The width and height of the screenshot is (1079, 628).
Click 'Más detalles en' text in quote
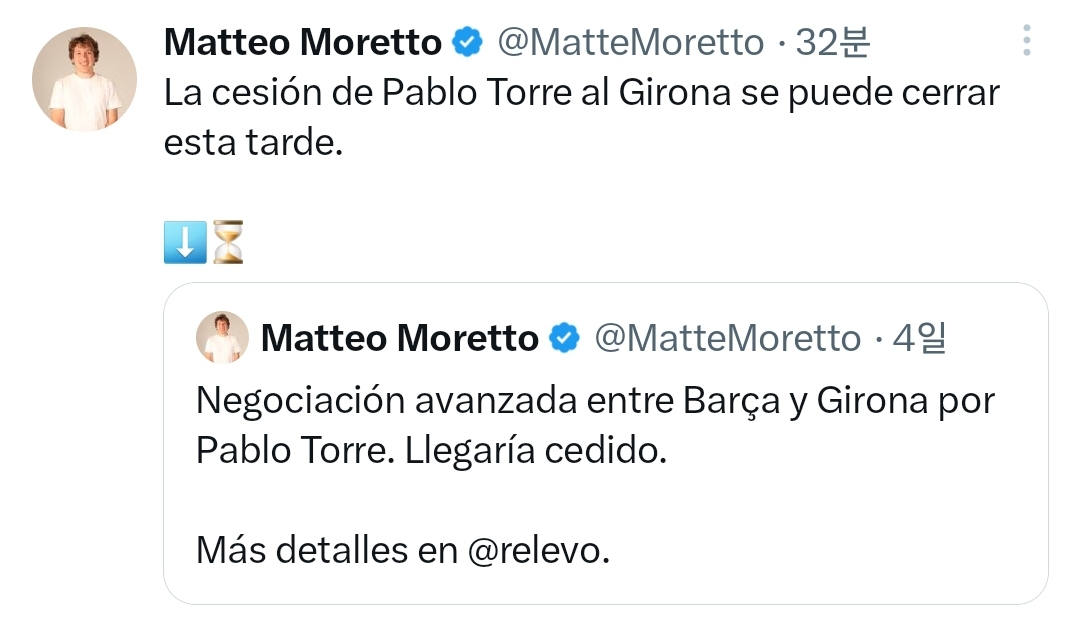pyautogui.click(x=327, y=550)
